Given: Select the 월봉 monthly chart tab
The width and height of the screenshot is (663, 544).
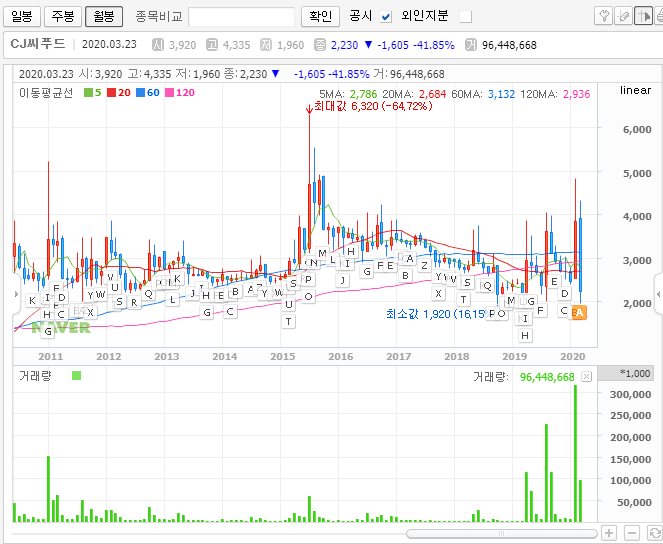Looking at the screenshot, I should coord(104,16).
